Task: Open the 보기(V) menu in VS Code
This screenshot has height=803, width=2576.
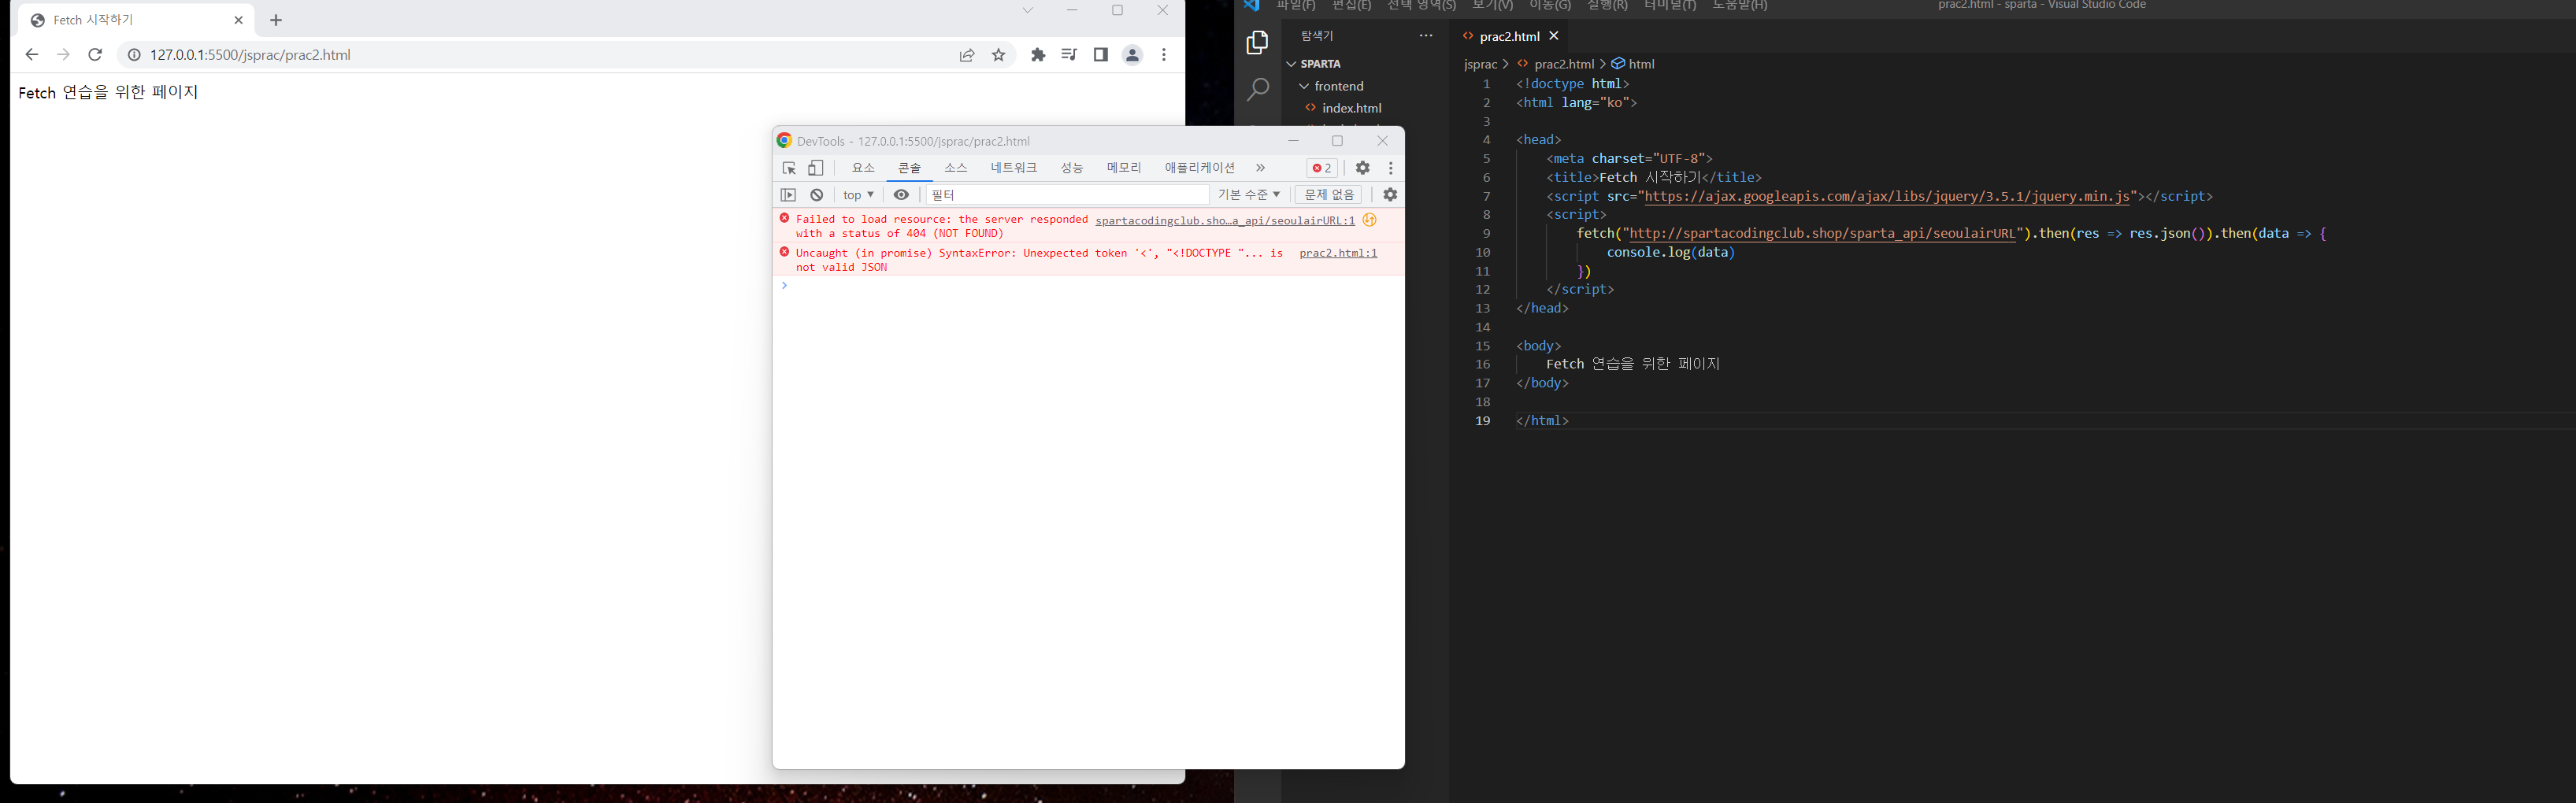Action: (x=1493, y=5)
